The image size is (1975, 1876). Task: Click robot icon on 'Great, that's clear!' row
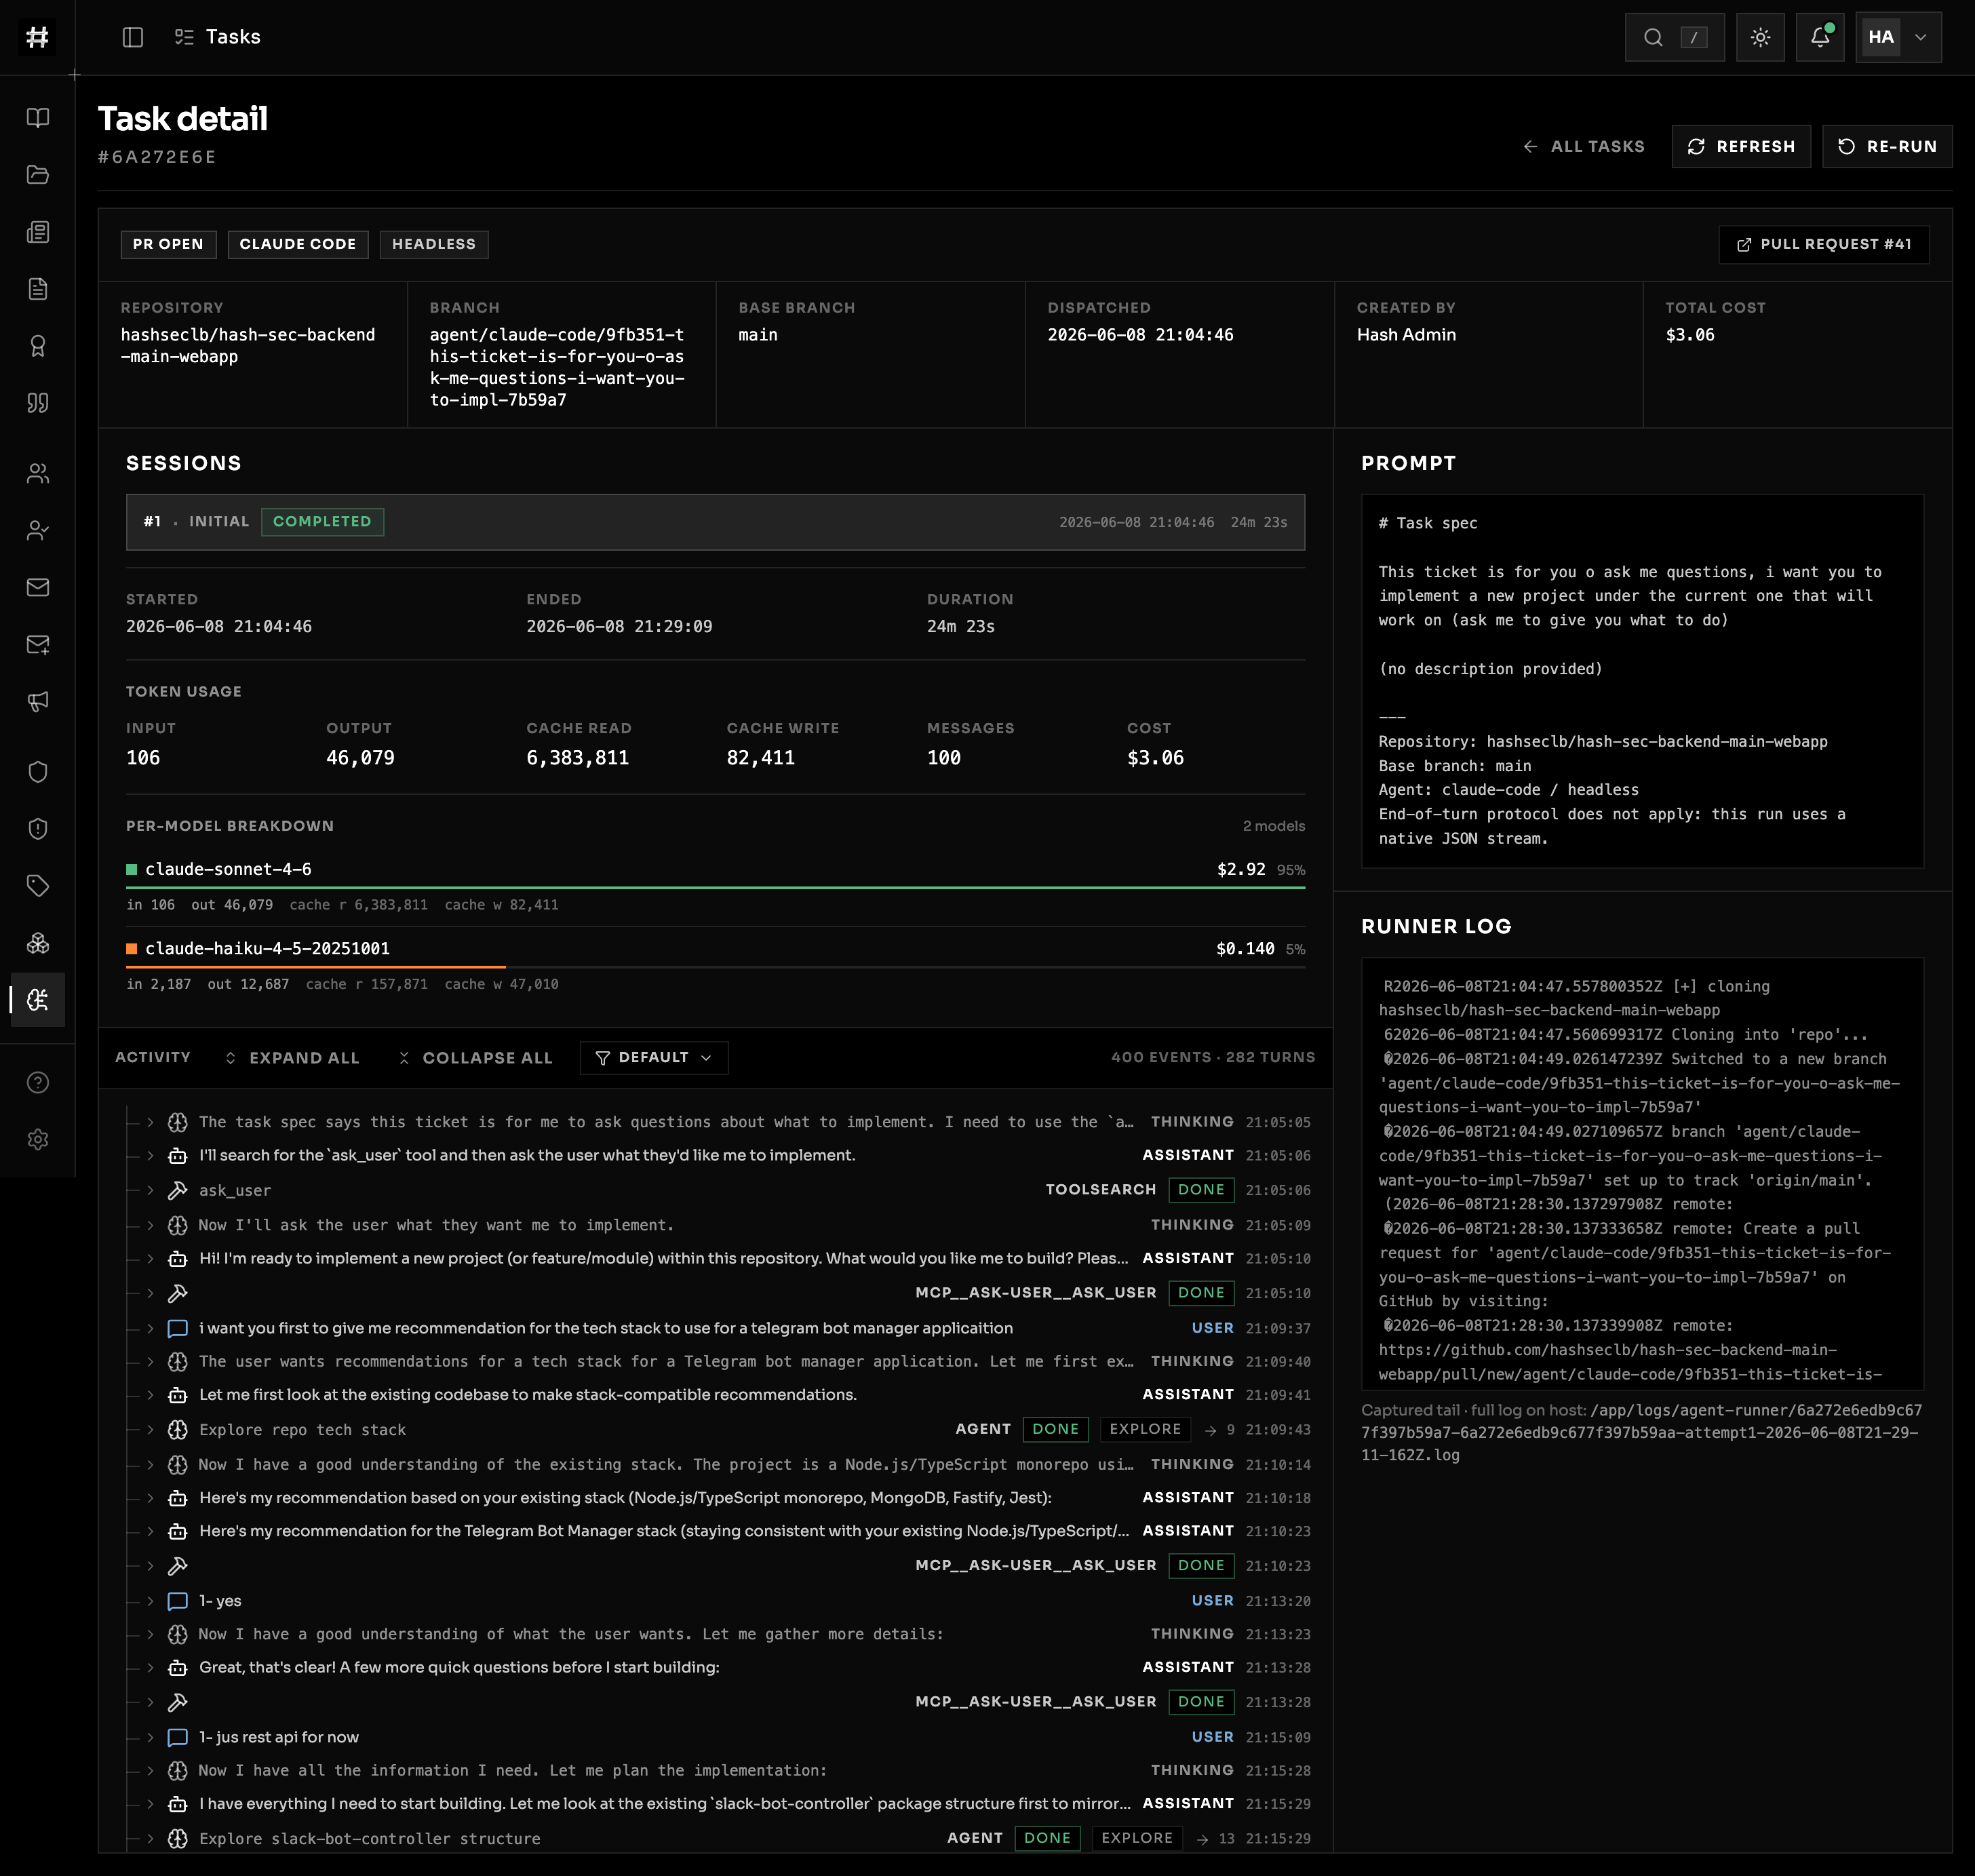pos(178,1667)
